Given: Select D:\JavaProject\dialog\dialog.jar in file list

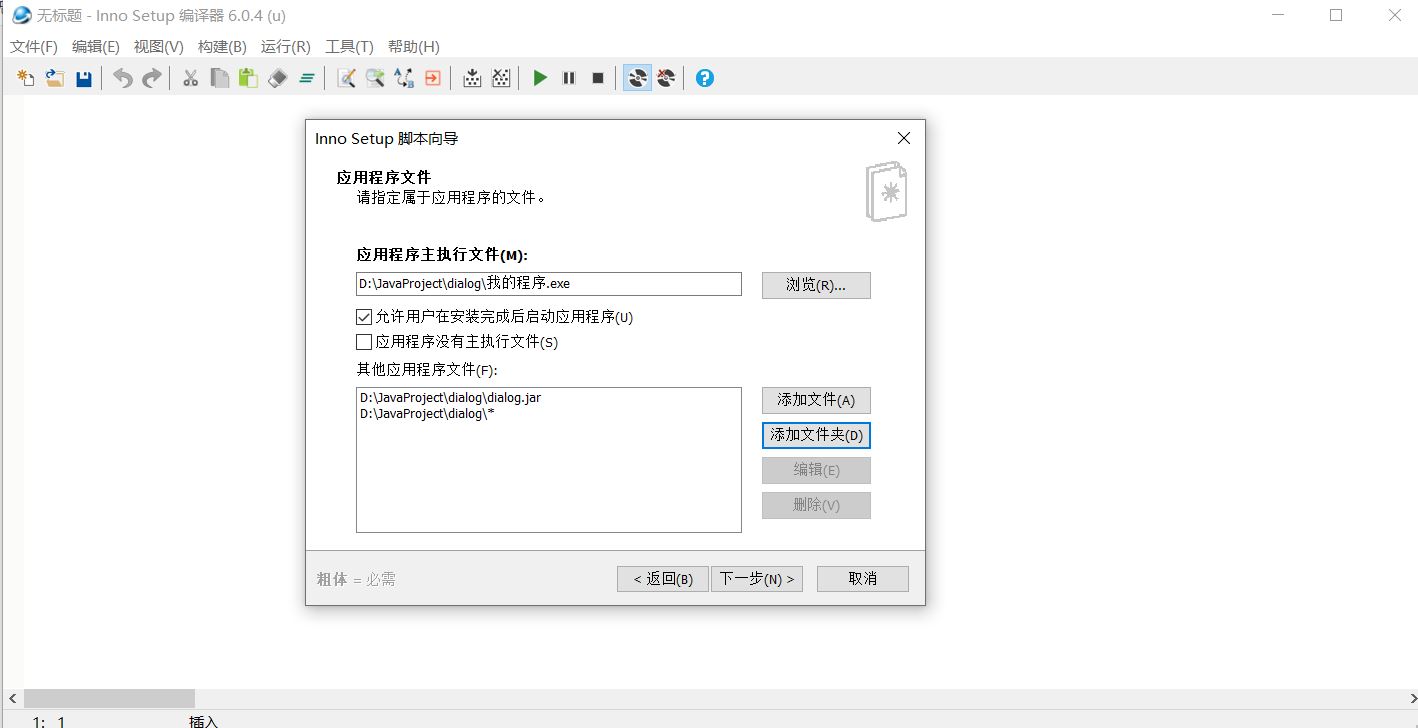Looking at the screenshot, I should coord(450,398).
